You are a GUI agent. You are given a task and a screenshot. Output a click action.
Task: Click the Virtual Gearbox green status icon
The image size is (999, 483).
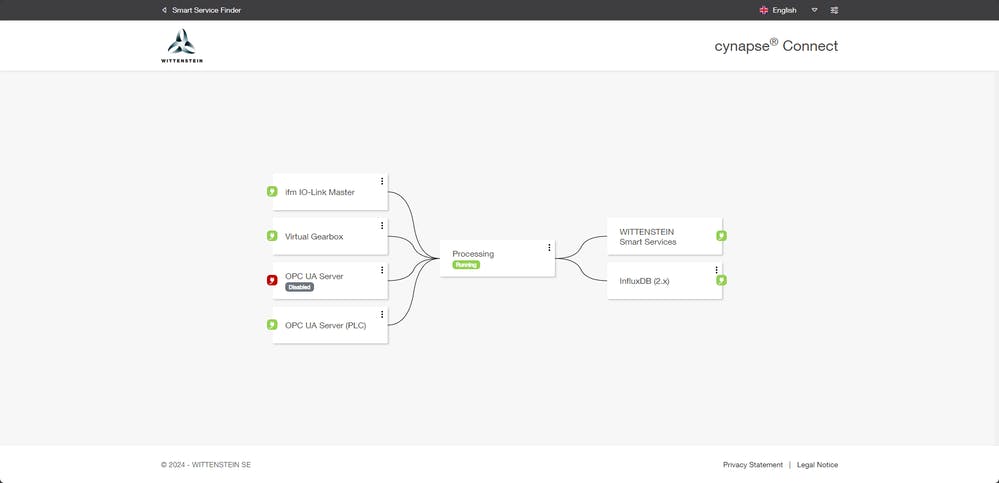pyautogui.click(x=272, y=236)
